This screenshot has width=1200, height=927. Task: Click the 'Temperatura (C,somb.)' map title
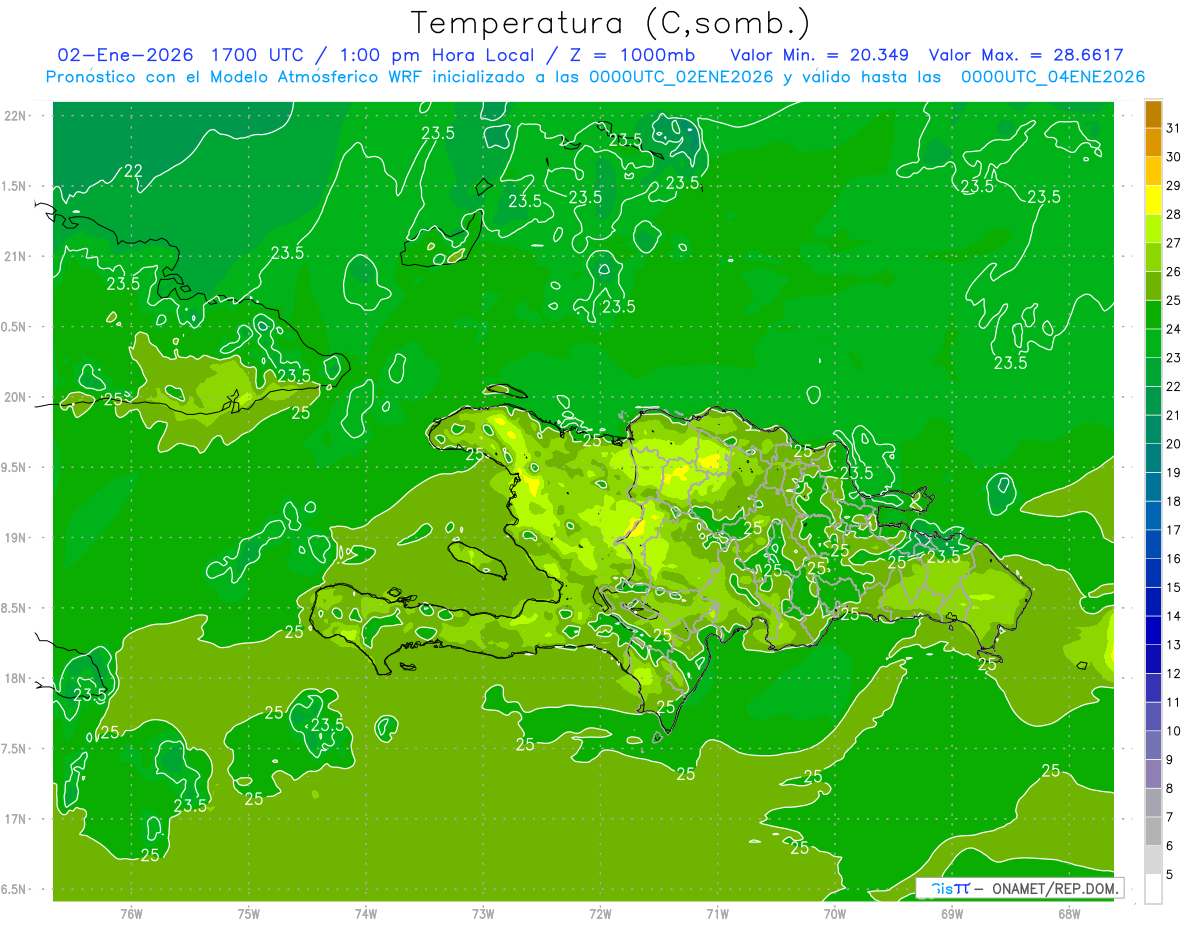pyautogui.click(x=610, y=23)
